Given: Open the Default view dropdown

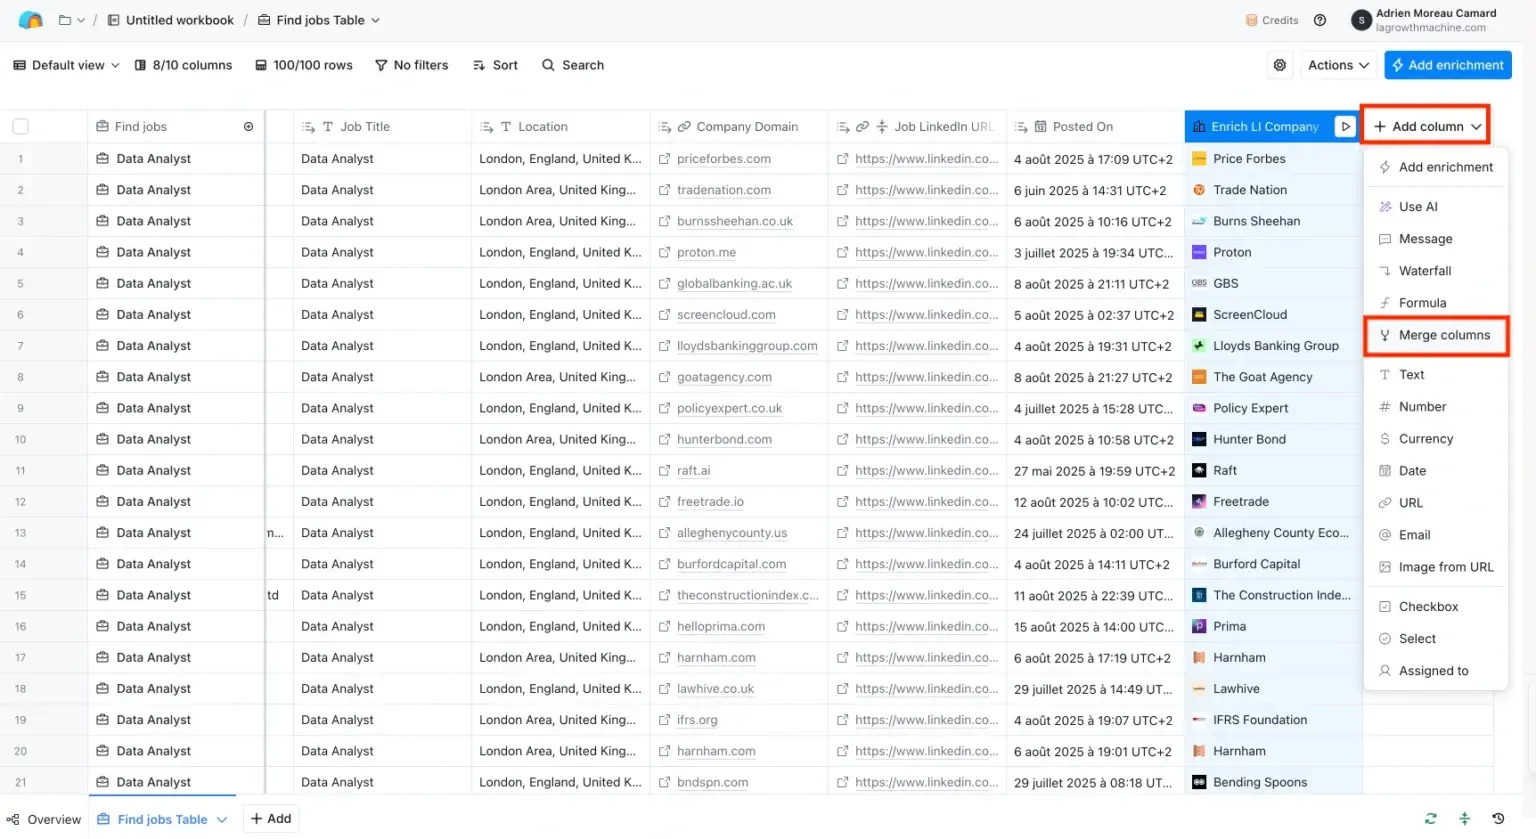Looking at the screenshot, I should pos(66,65).
